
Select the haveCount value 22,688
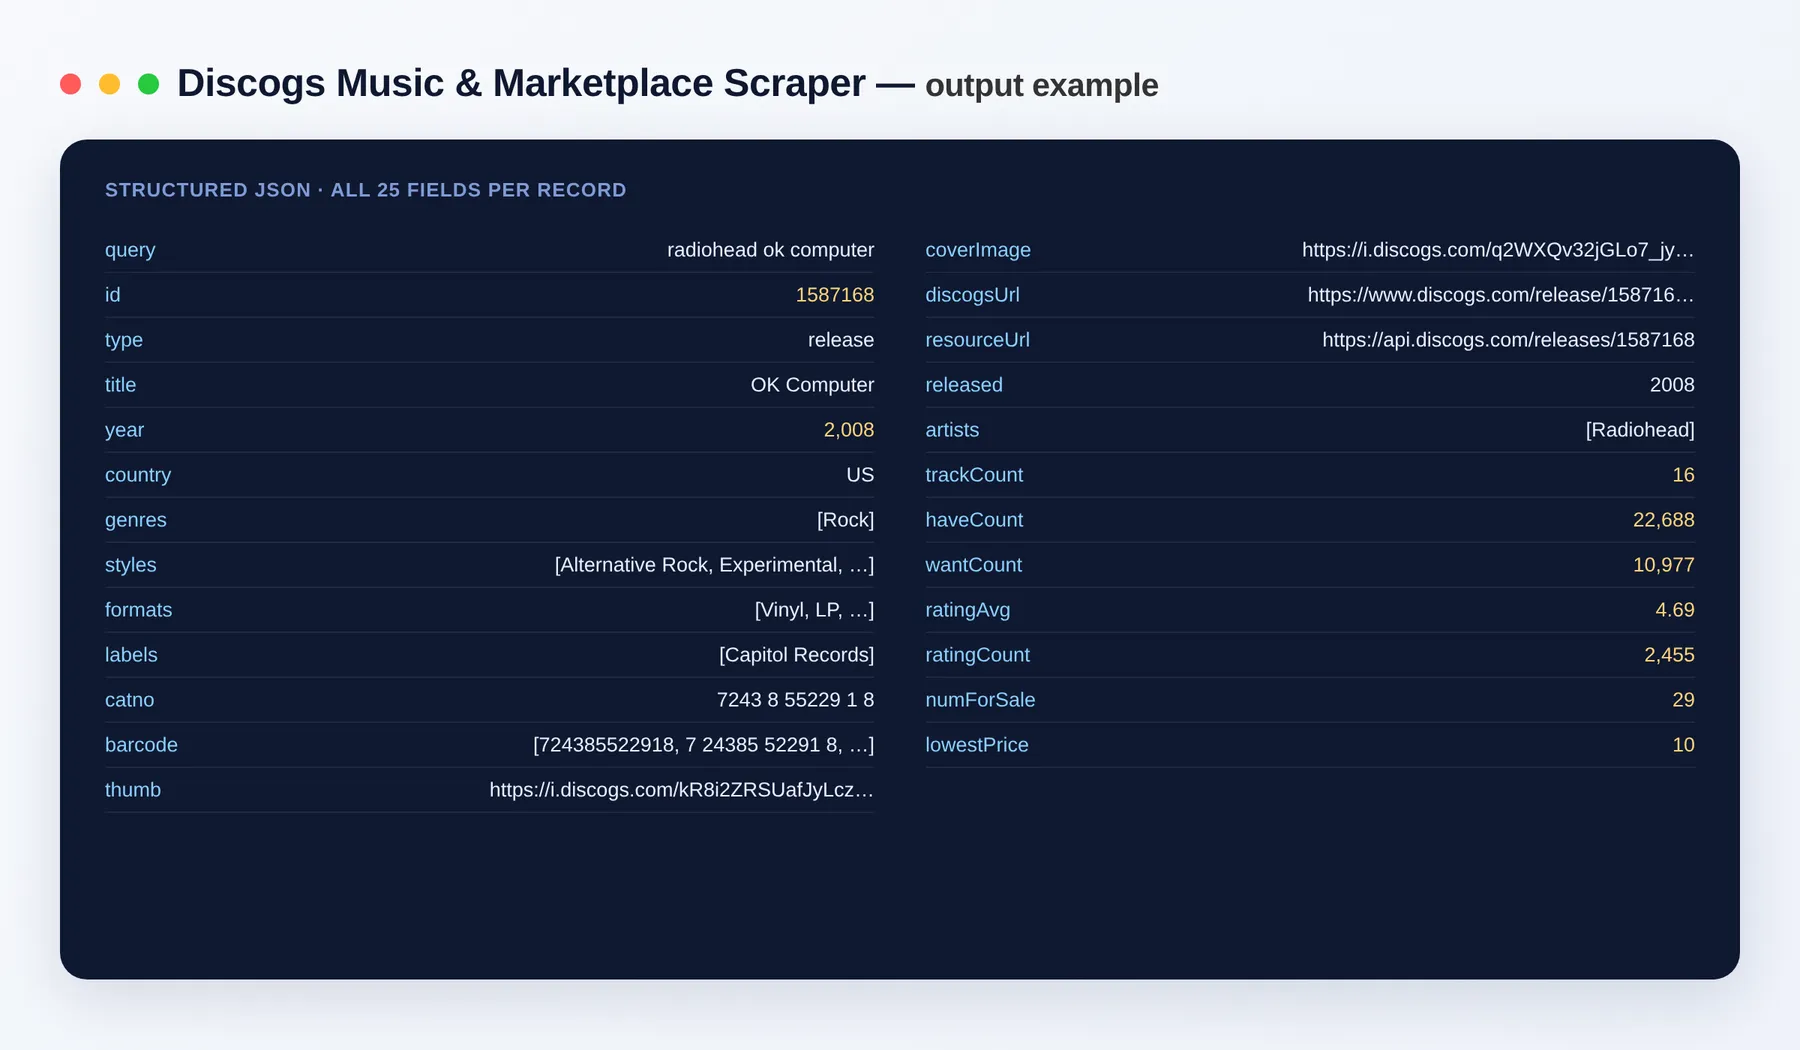coord(1663,520)
